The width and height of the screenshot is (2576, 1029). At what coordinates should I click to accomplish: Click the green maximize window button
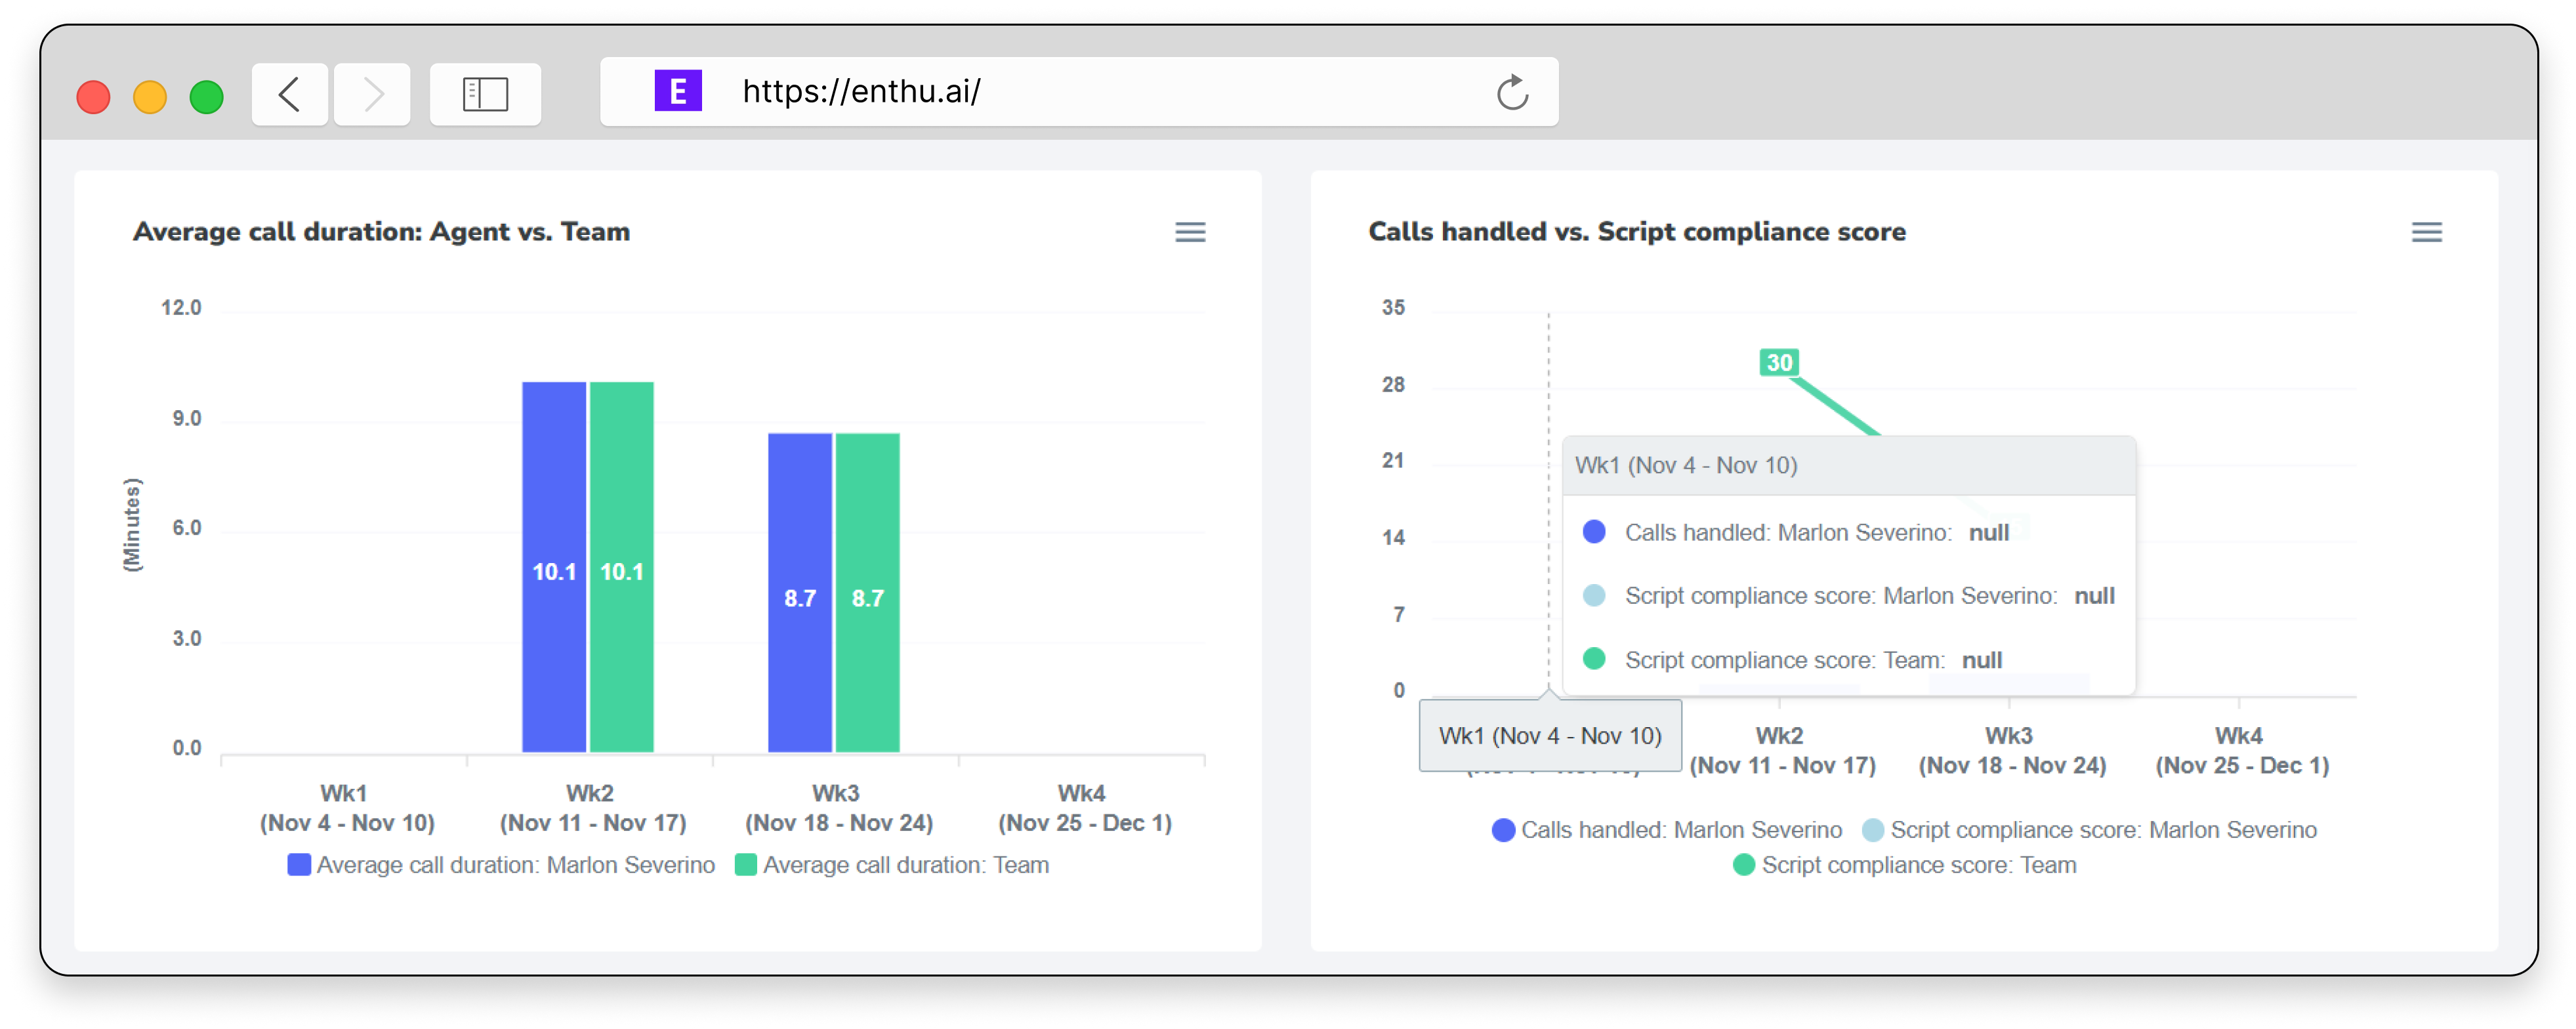(207, 97)
